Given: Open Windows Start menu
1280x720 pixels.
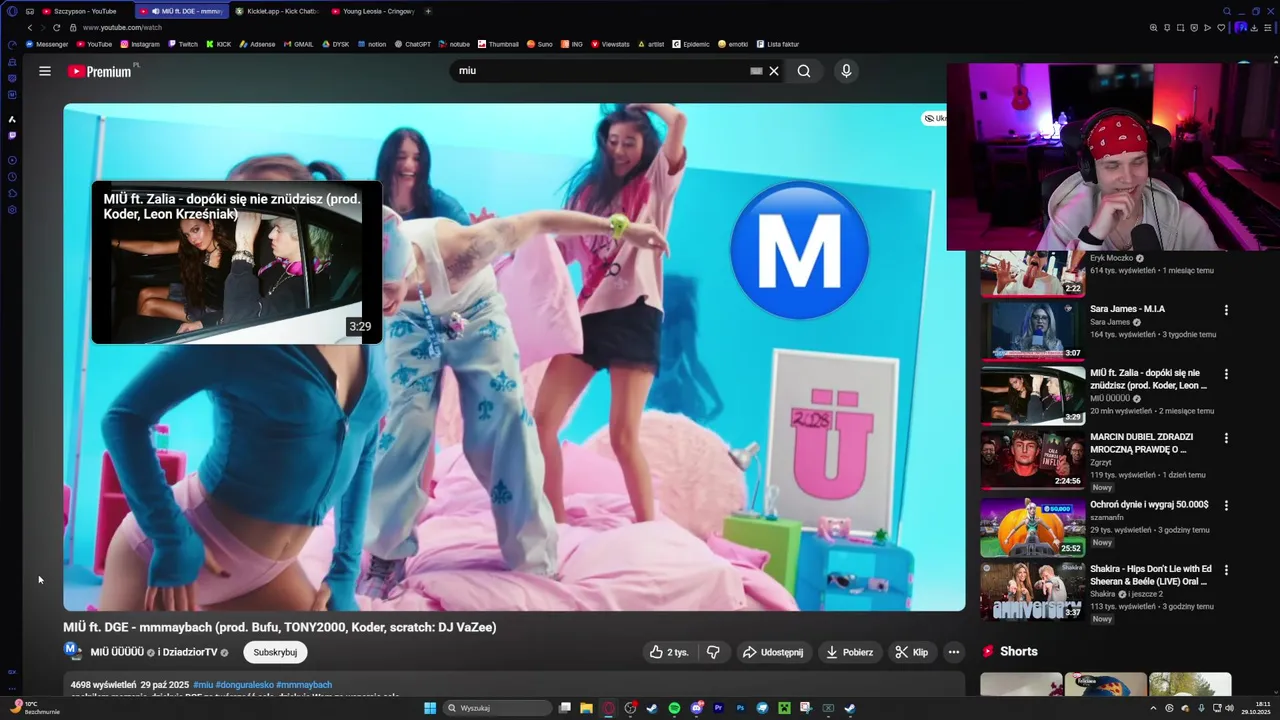Looking at the screenshot, I should [430, 708].
